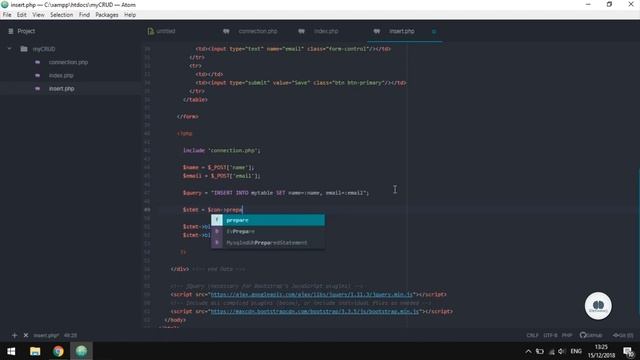Switch to the untitled tab
Viewport: 640px width, 360px height.
(166, 31)
